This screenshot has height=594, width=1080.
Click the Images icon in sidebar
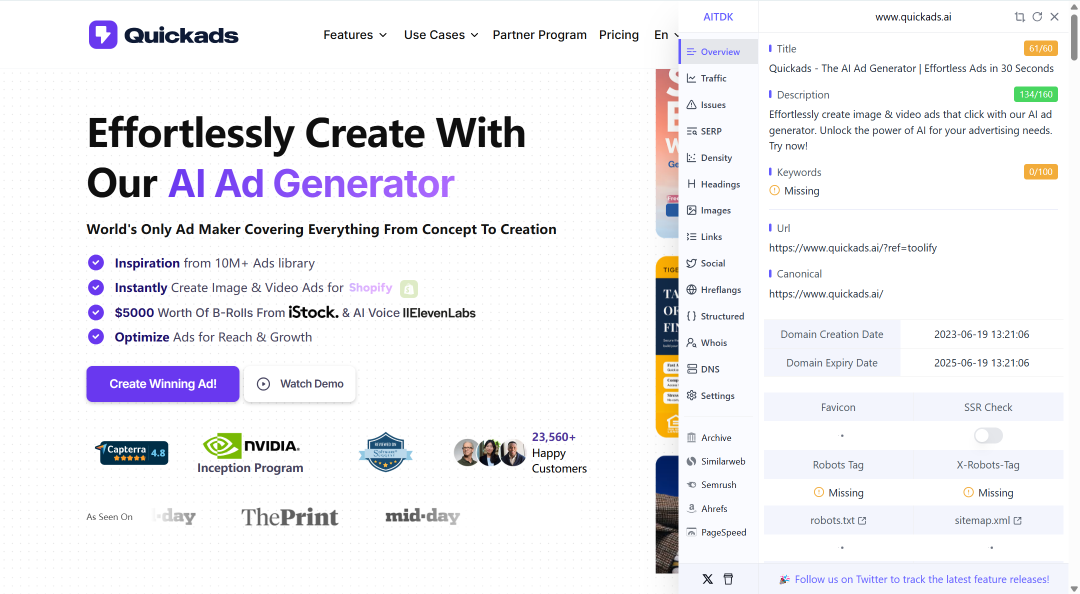pyautogui.click(x=692, y=210)
